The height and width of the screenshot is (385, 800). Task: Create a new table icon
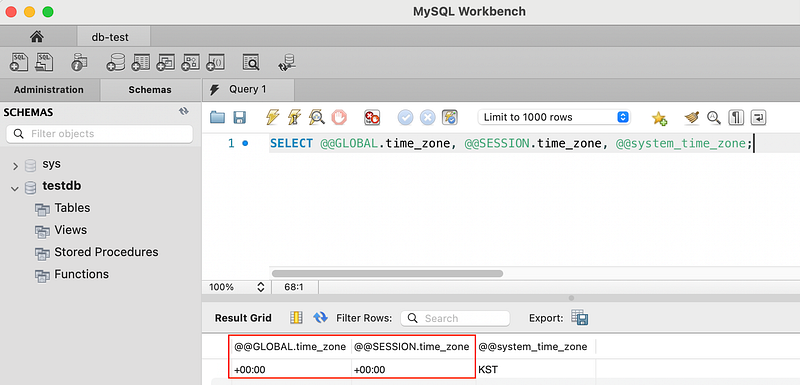tap(140, 62)
